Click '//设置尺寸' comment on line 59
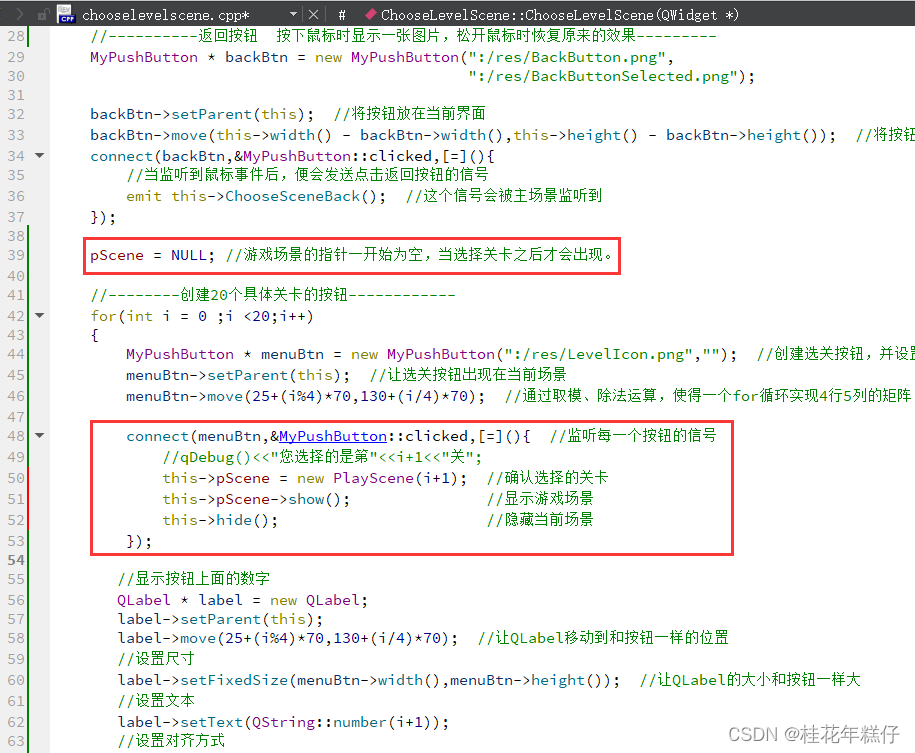915x753 pixels. tap(155, 658)
